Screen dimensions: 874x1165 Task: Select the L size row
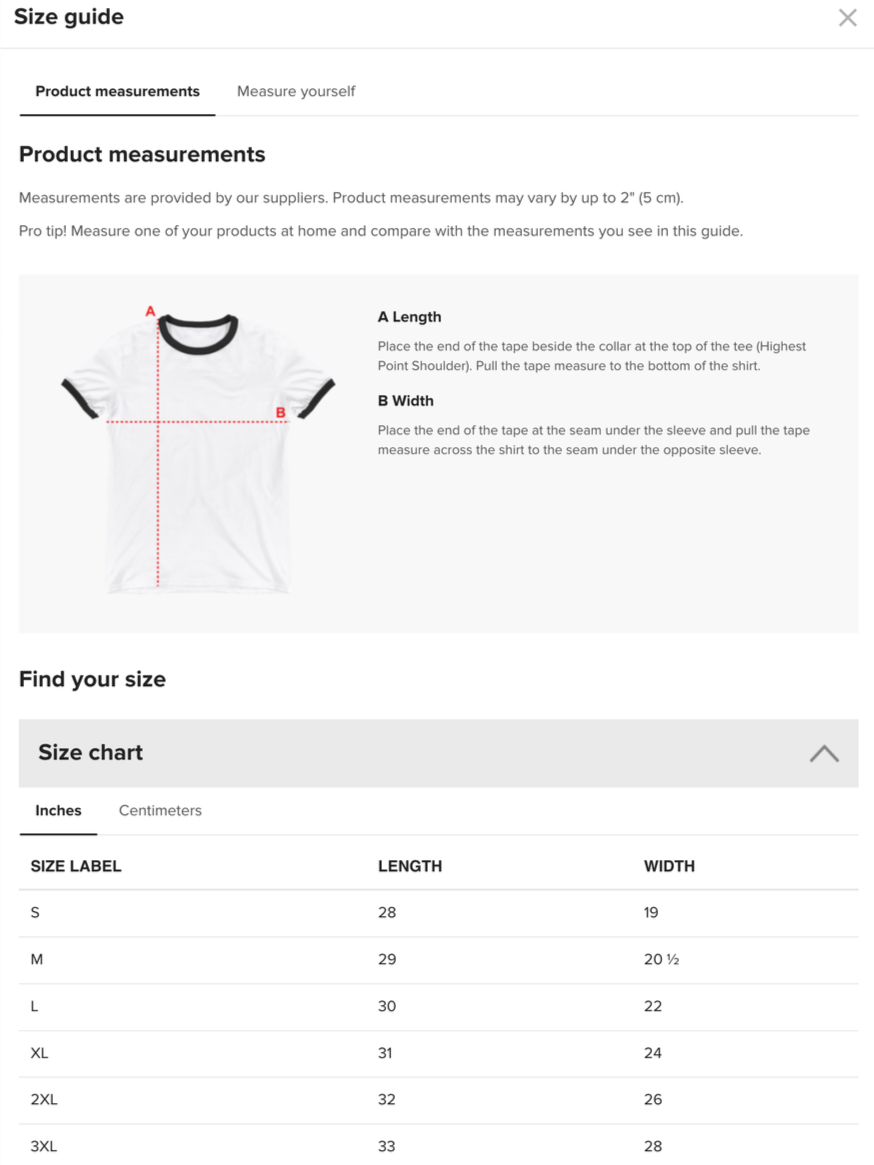[438, 1007]
